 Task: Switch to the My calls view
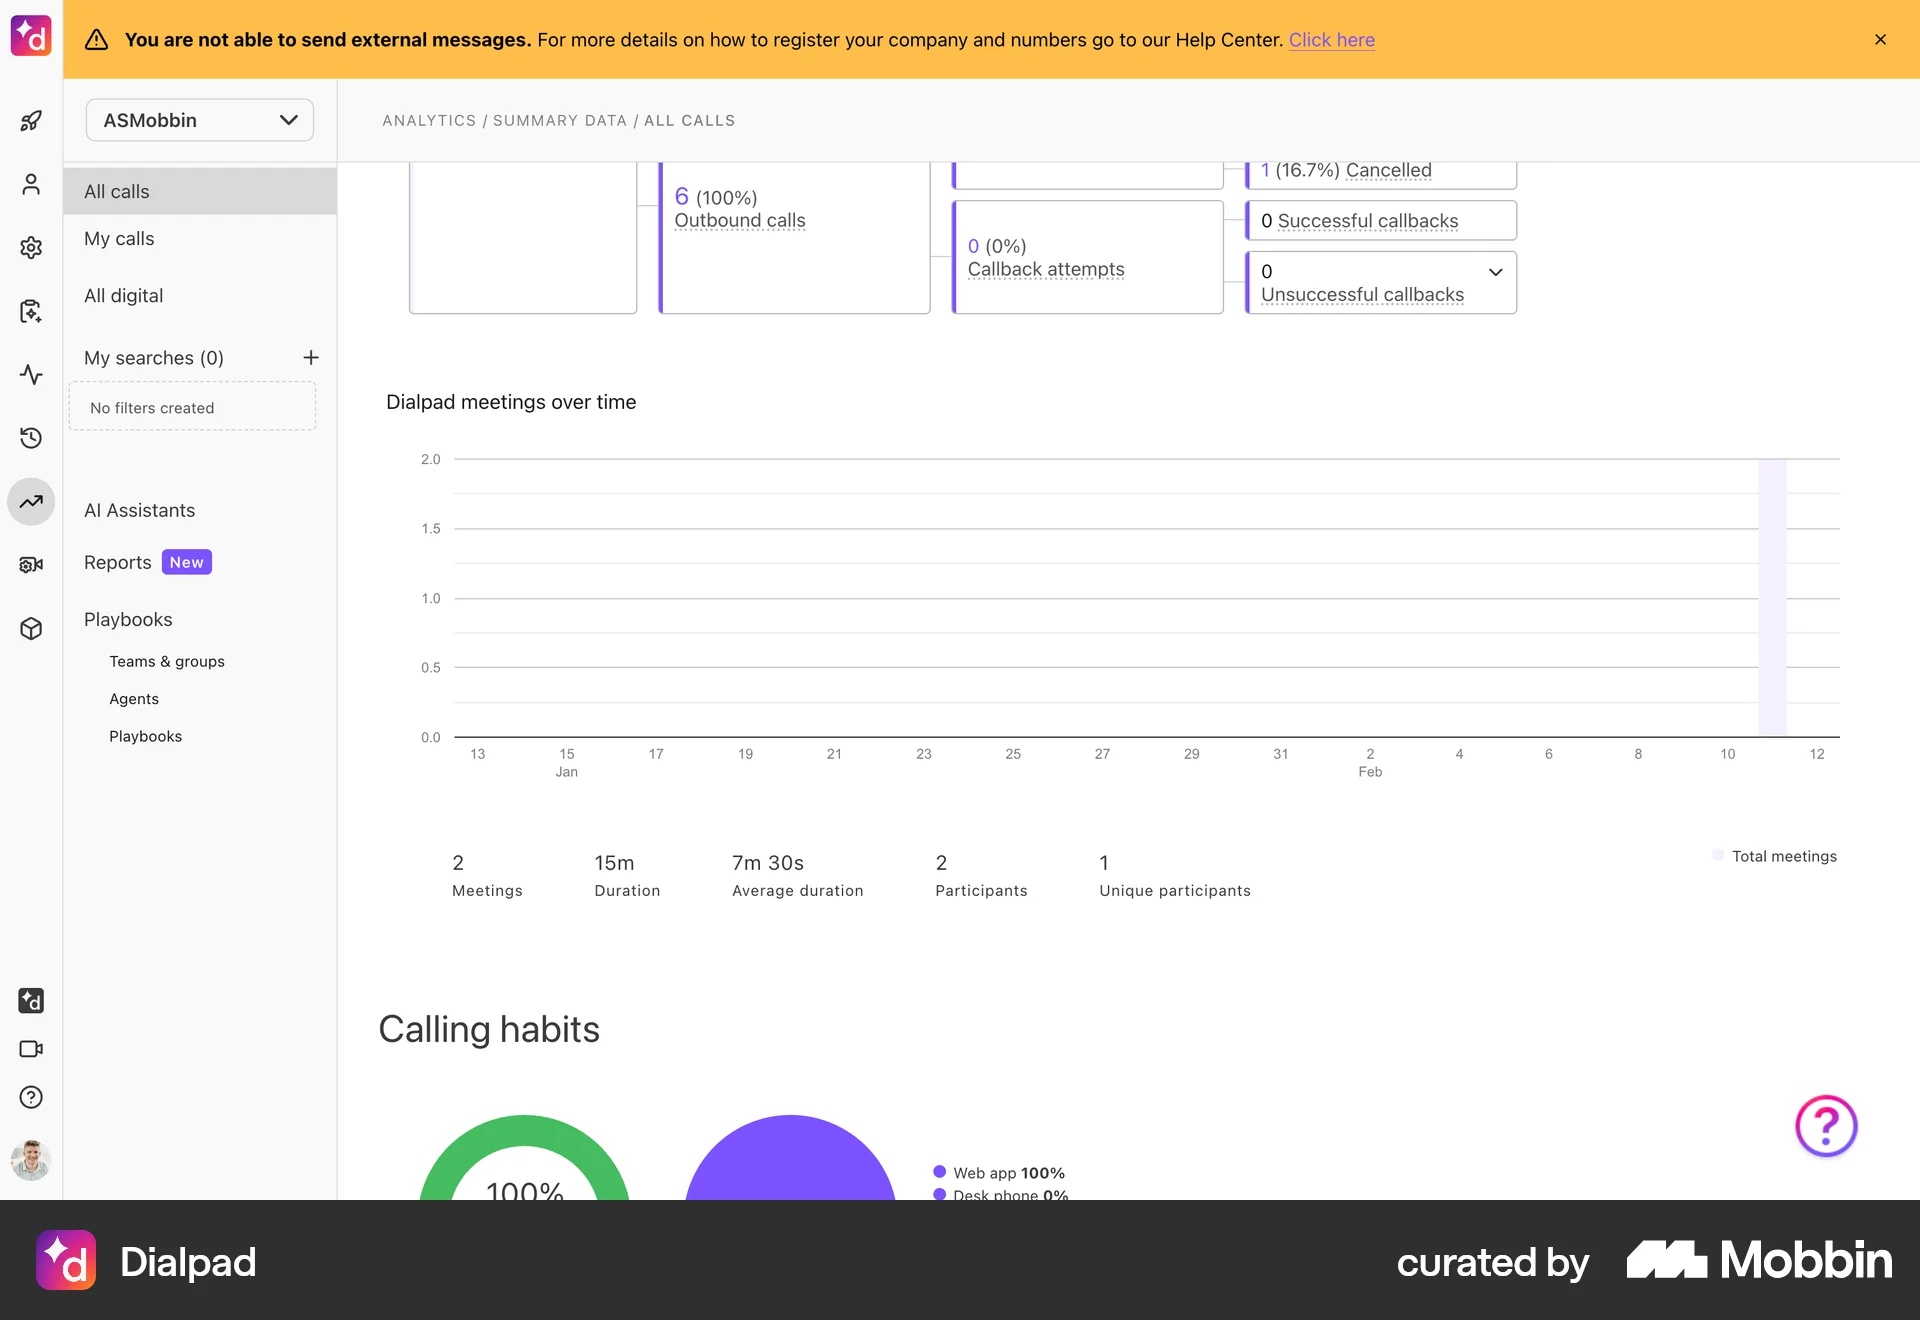click(x=119, y=238)
